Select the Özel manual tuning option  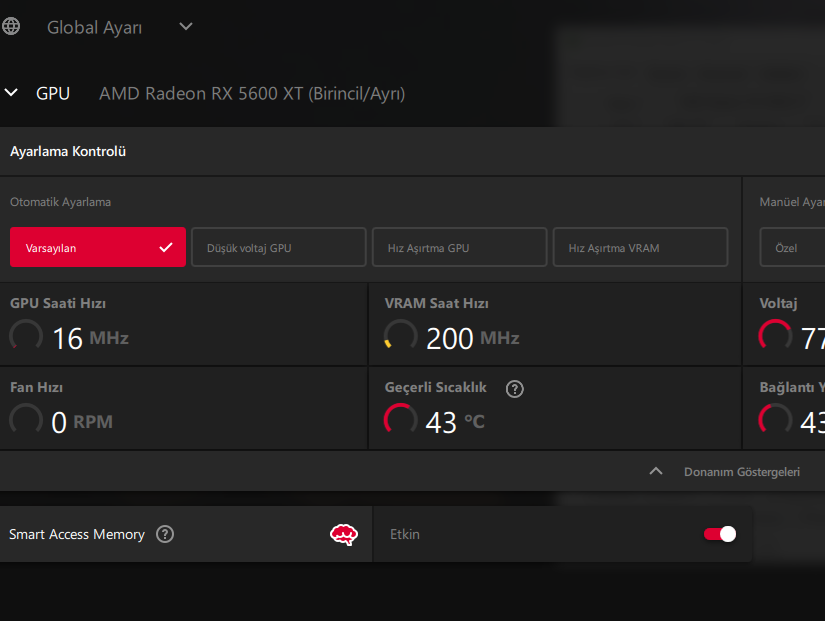click(x=792, y=247)
